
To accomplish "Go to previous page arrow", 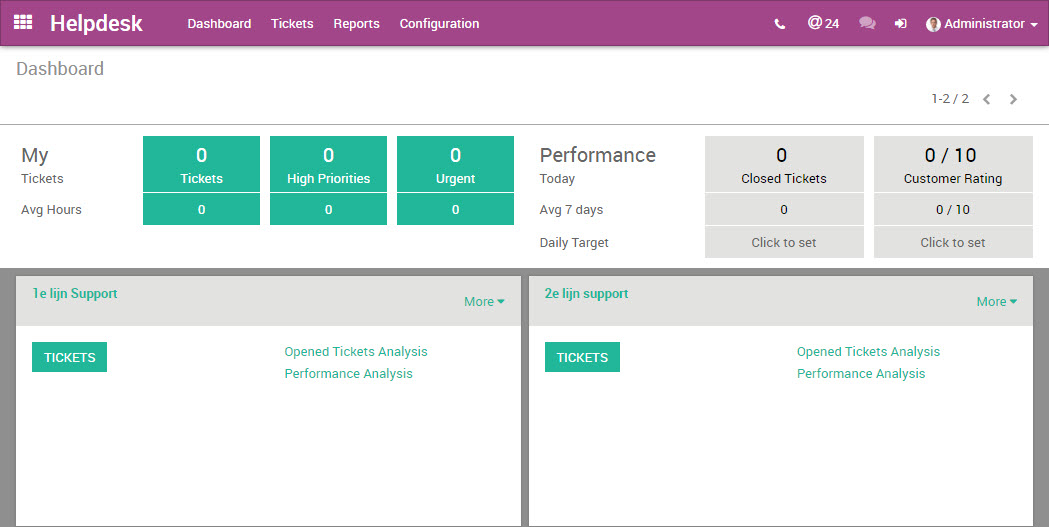I will click(986, 99).
